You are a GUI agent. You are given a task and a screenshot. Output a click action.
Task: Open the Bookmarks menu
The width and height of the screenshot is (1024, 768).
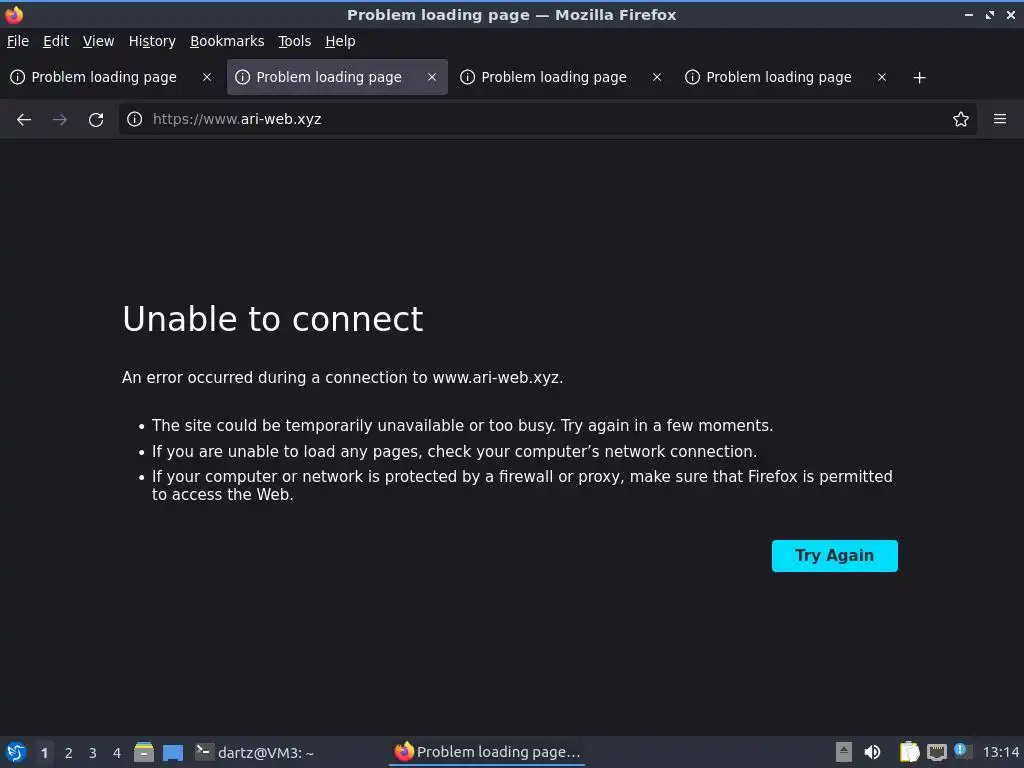tap(227, 41)
